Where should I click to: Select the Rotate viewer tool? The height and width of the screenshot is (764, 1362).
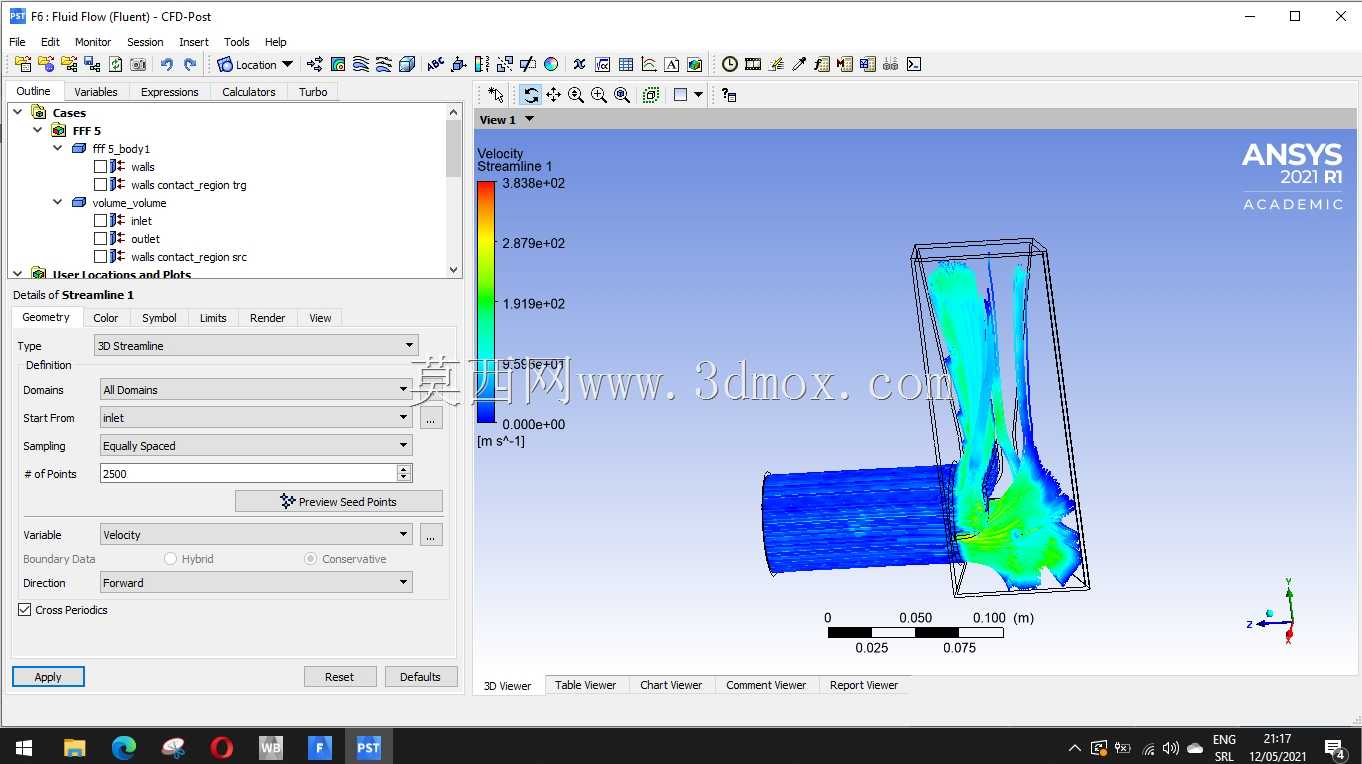(531, 95)
